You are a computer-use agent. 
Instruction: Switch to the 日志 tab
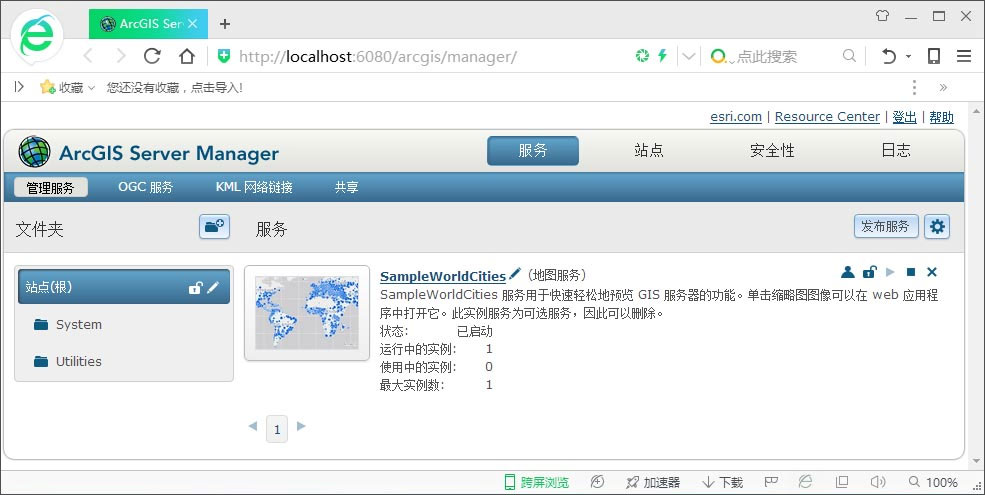[896, 151]
